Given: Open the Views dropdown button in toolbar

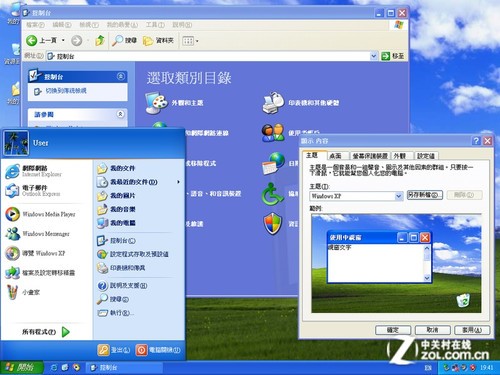Looking at the screenshot, I should 190,41.
